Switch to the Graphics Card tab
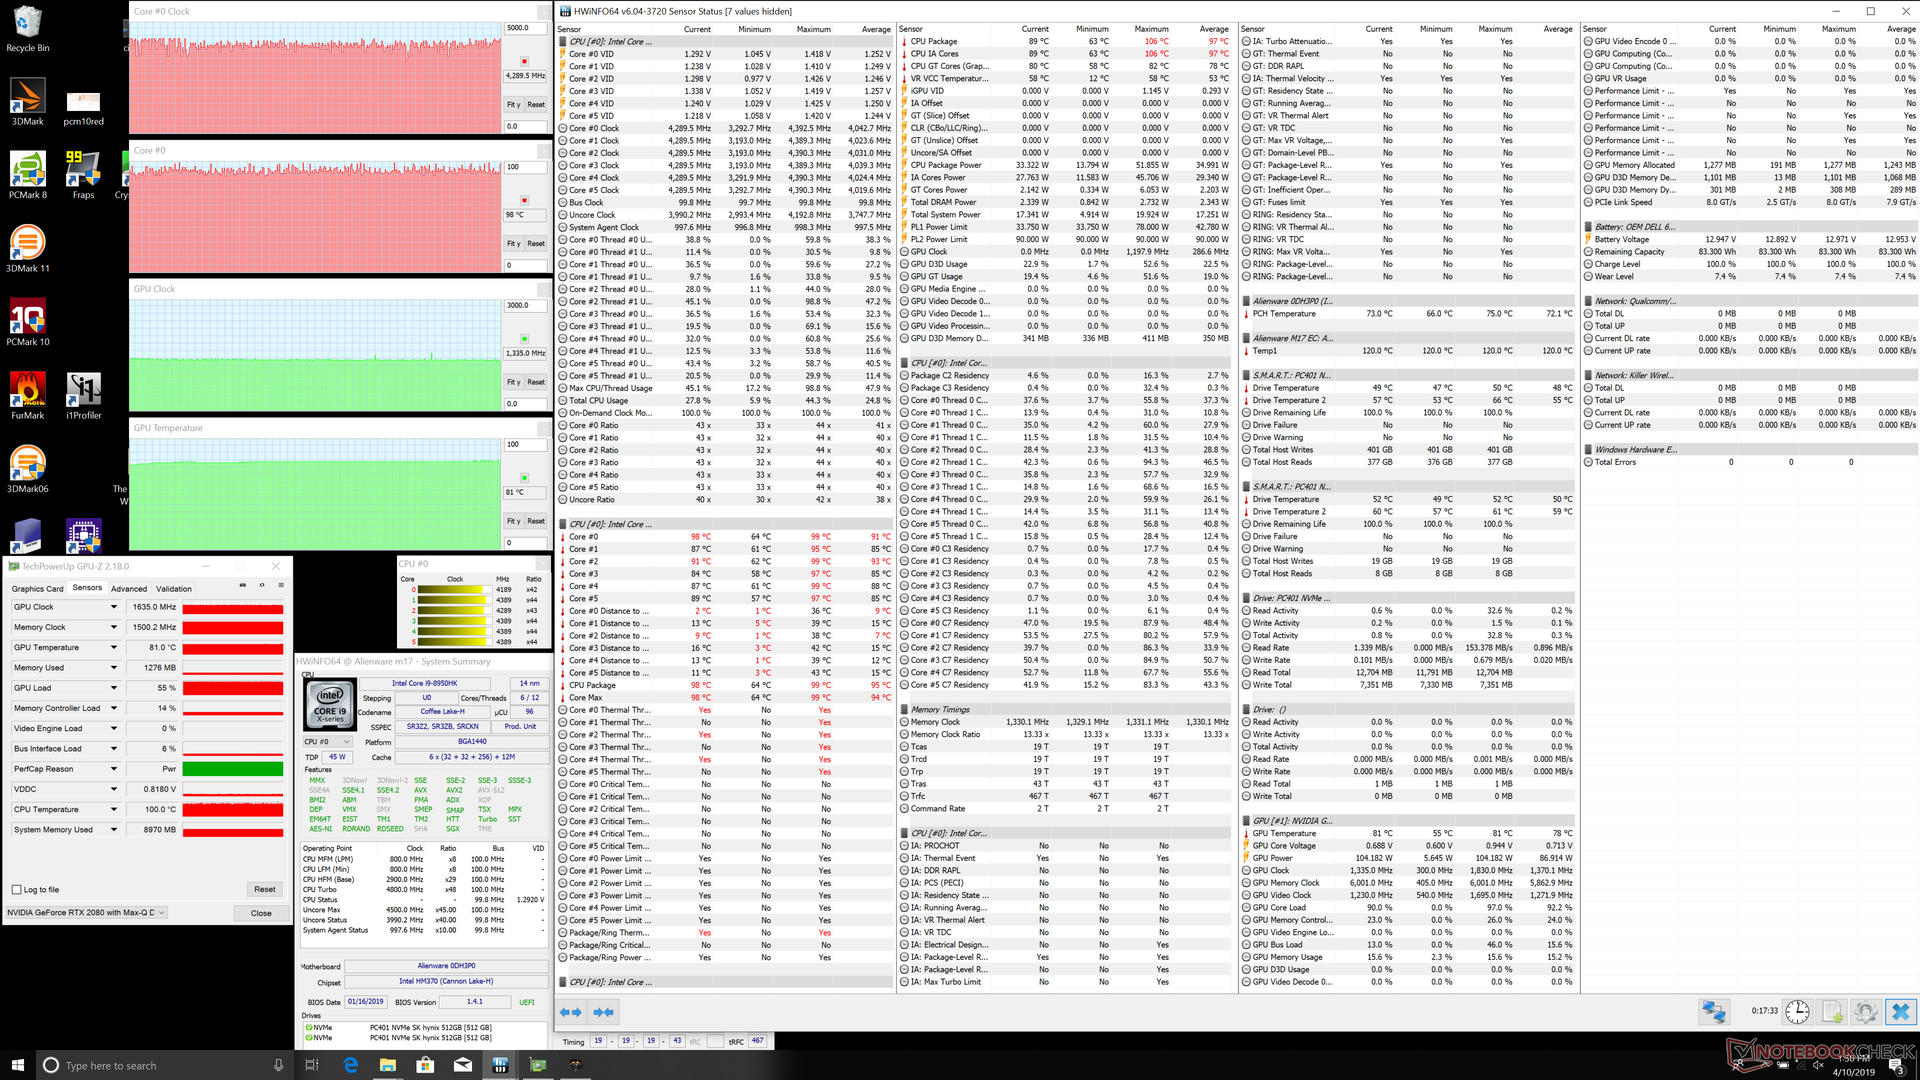1920x1080 pixels. click(37, 589)
